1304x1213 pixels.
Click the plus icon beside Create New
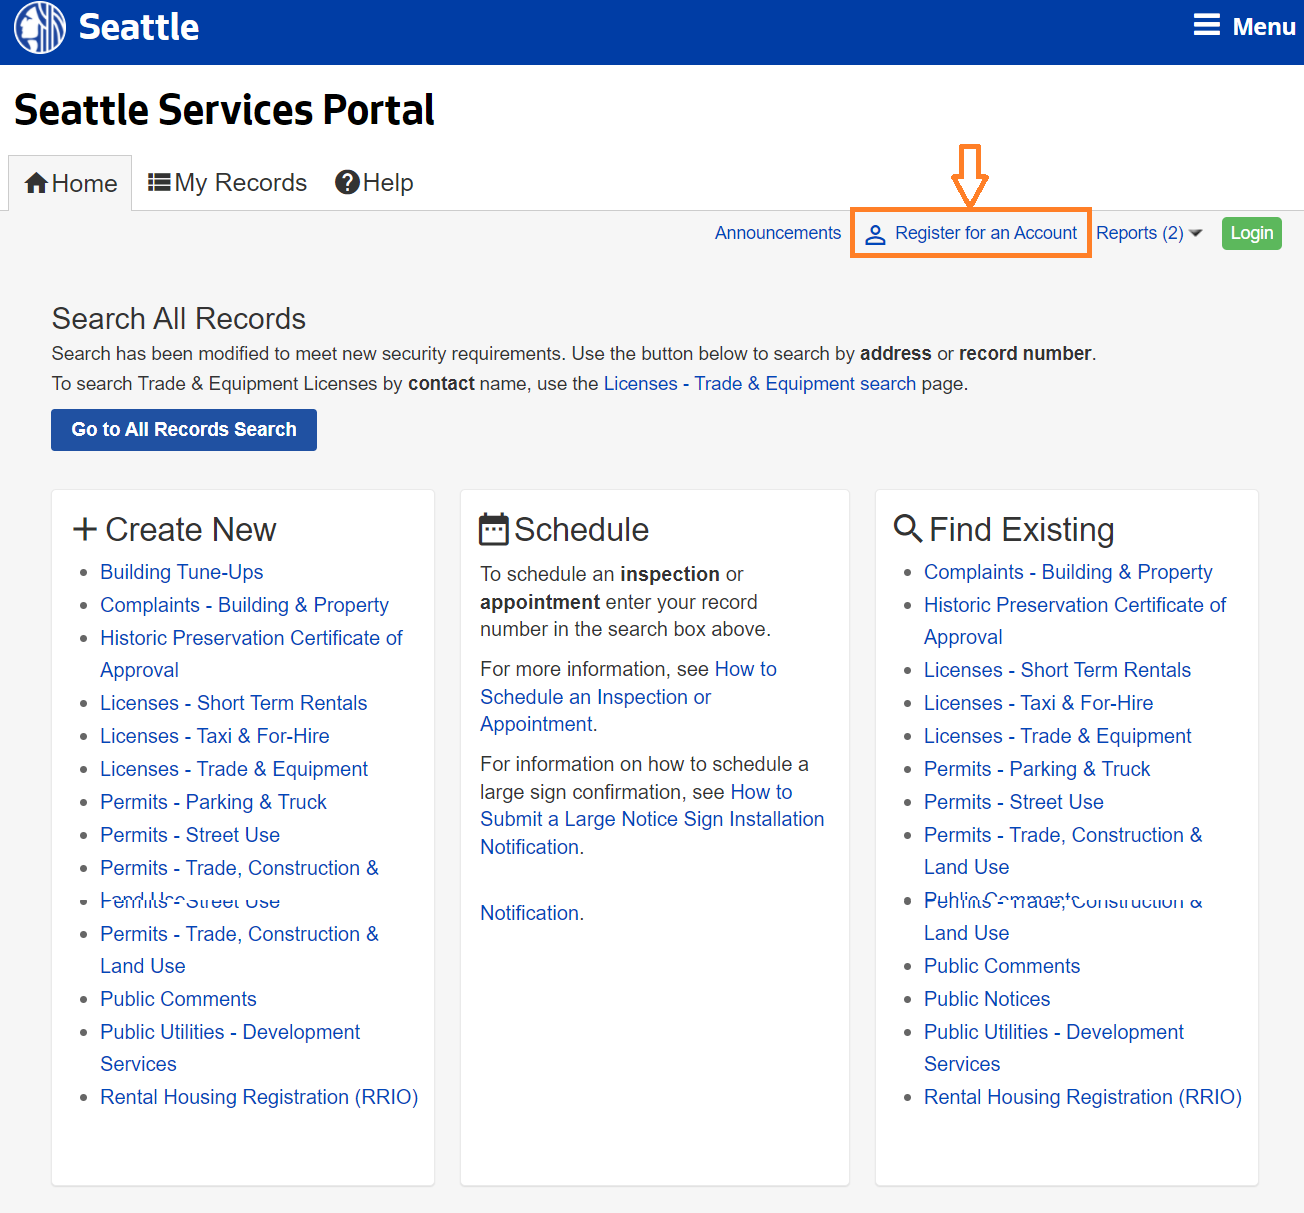point(85,529)
